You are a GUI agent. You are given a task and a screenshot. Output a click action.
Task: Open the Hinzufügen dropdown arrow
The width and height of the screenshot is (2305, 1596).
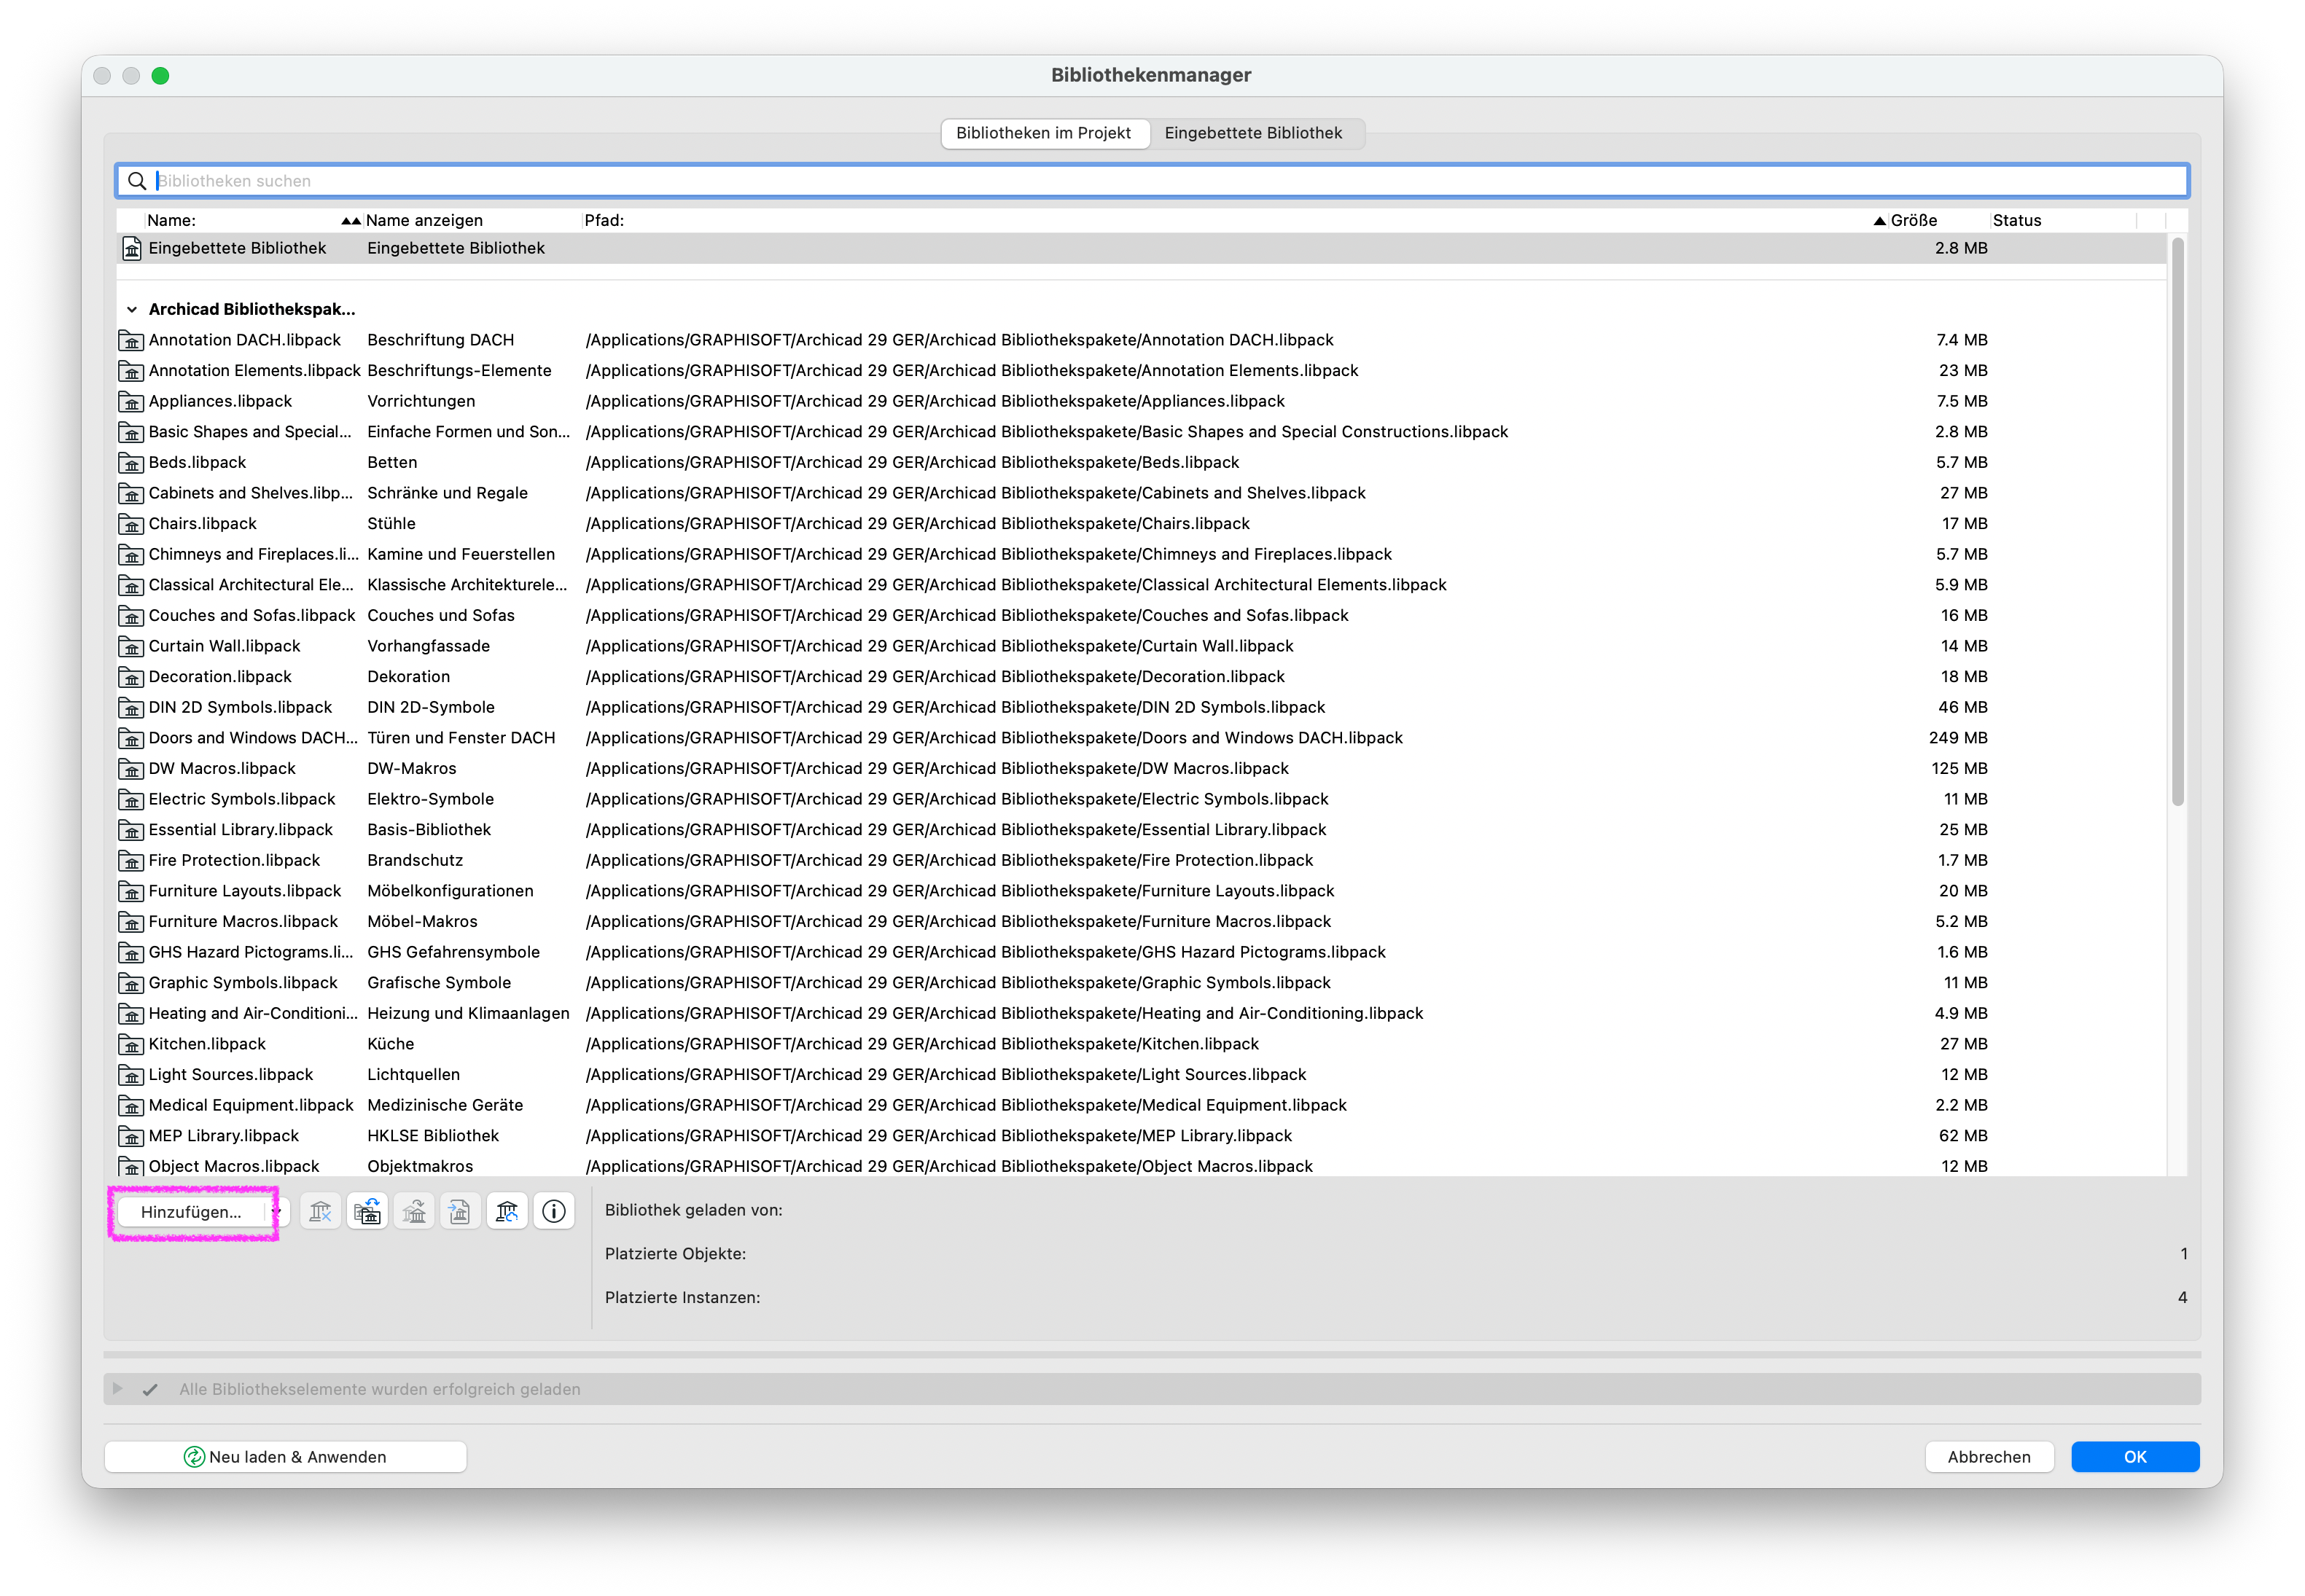click(277, 1211)
